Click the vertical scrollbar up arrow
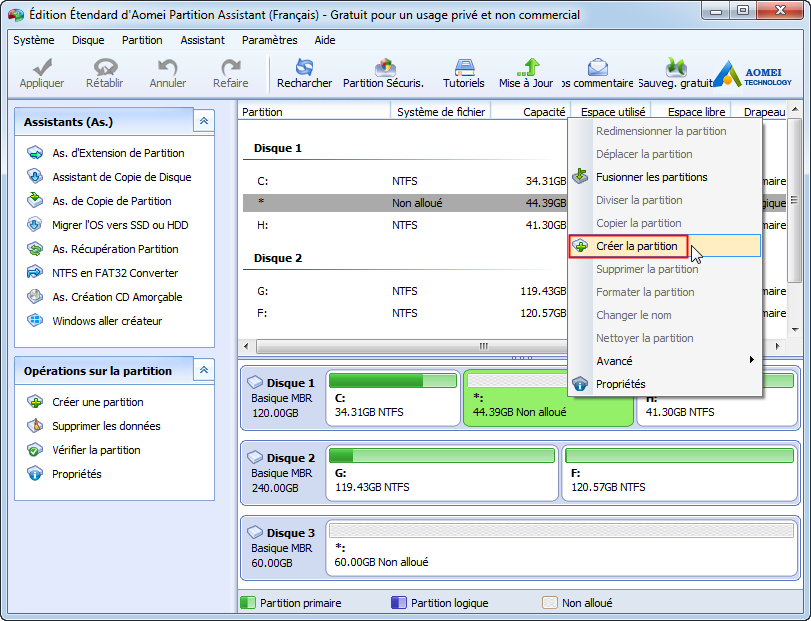Image resolution: width=811 pixels, height=621 pixels. (x=795, y=110)
